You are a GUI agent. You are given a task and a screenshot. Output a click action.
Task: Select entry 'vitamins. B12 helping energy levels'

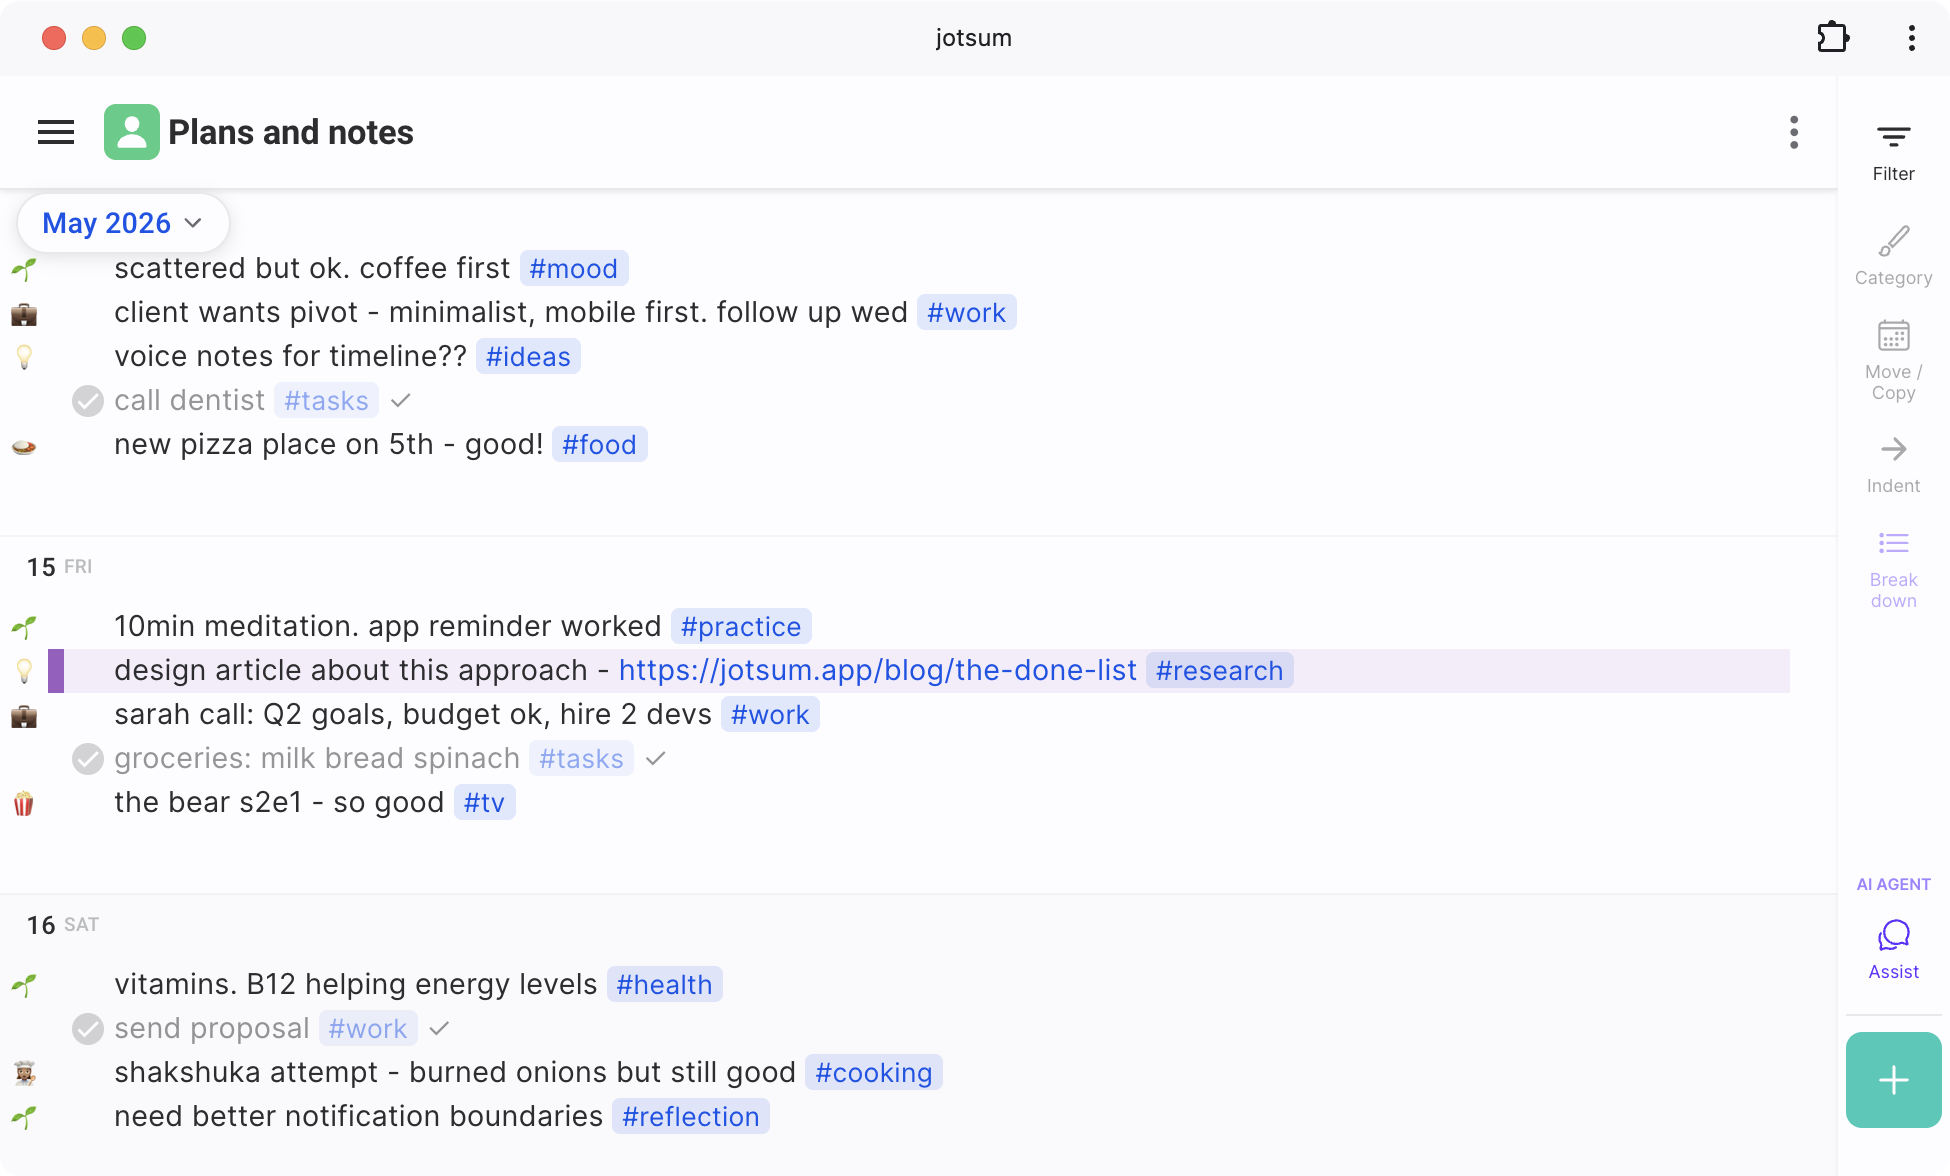tap(355, 984)
